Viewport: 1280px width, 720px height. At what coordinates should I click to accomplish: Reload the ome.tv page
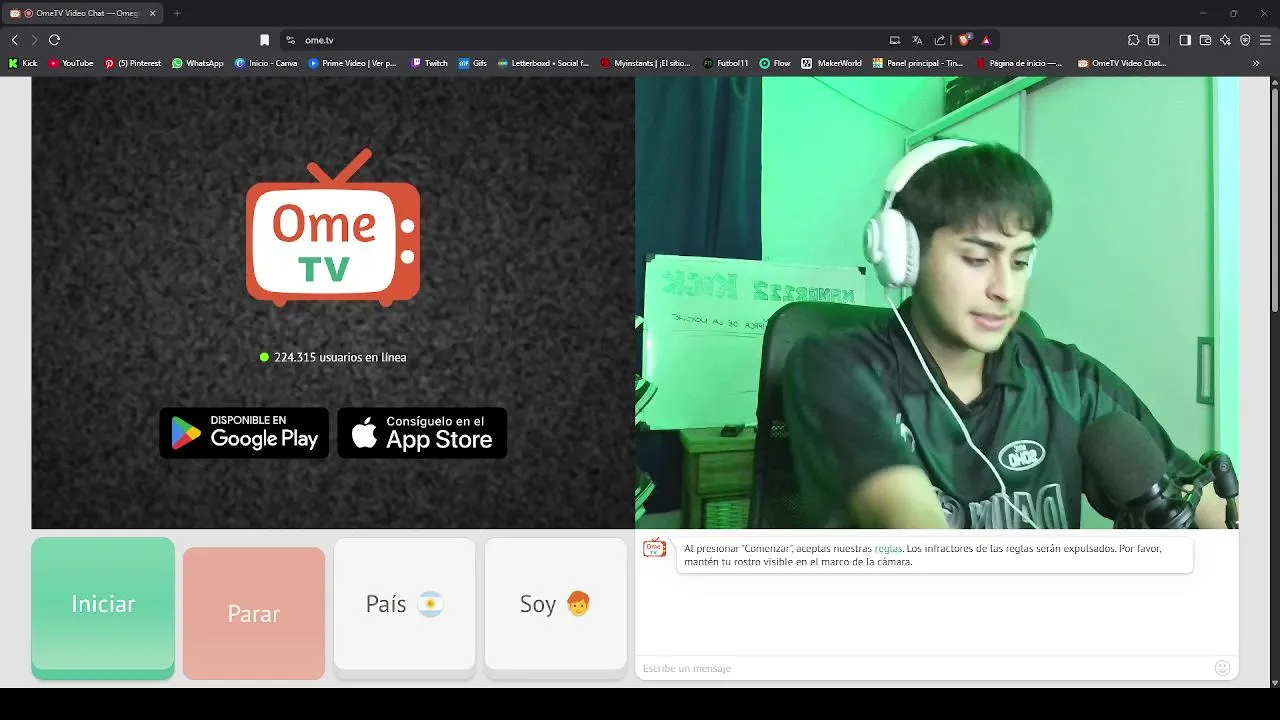click(54, 40)
